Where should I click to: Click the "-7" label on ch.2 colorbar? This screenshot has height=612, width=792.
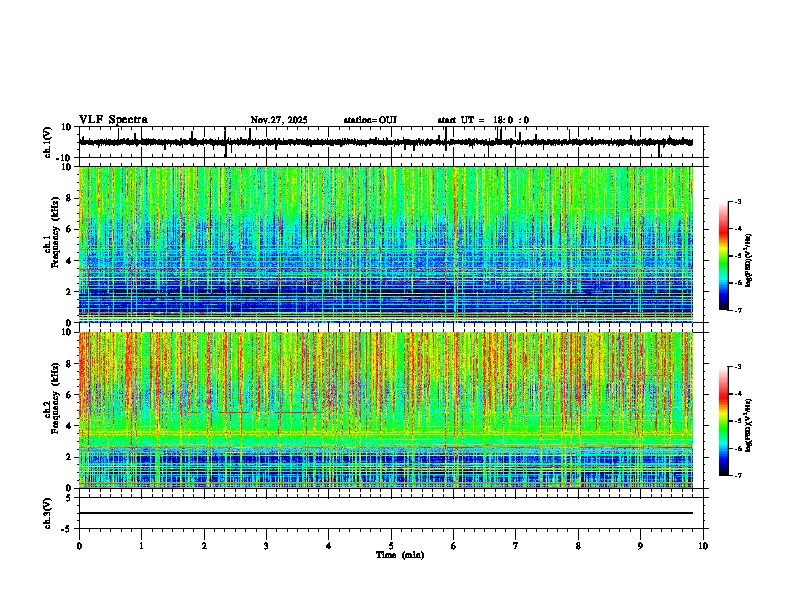pyautogui.click(x=738, y=475)
